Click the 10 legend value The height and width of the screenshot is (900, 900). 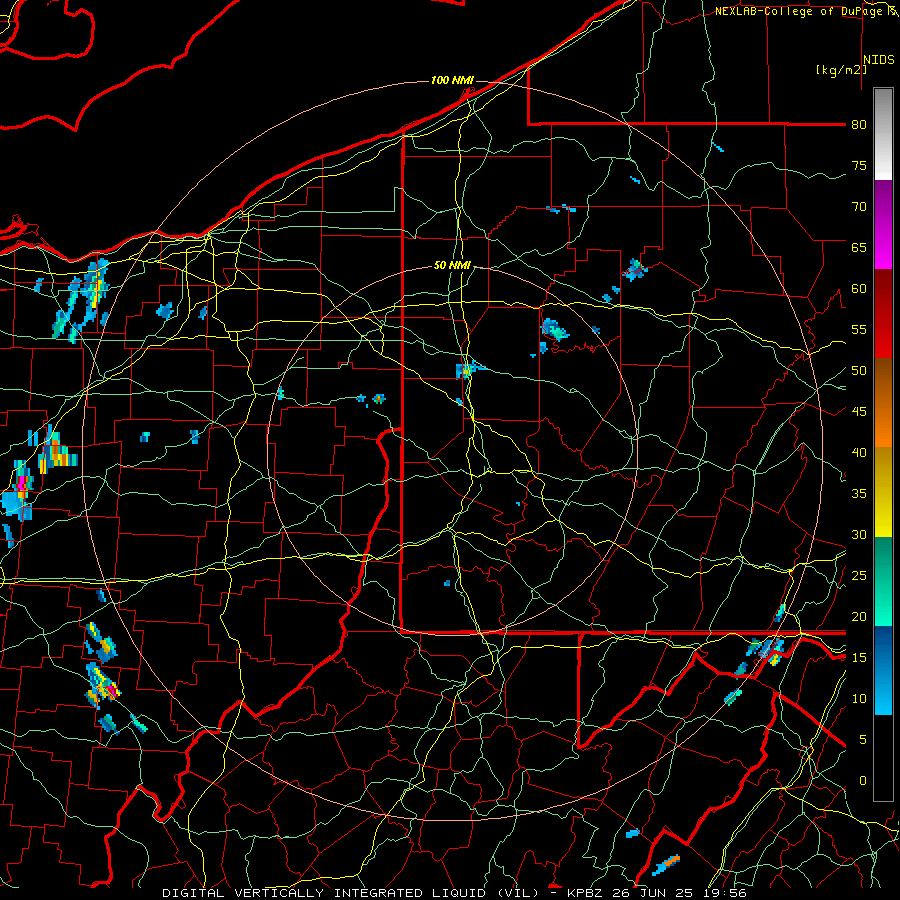(859, 699)
